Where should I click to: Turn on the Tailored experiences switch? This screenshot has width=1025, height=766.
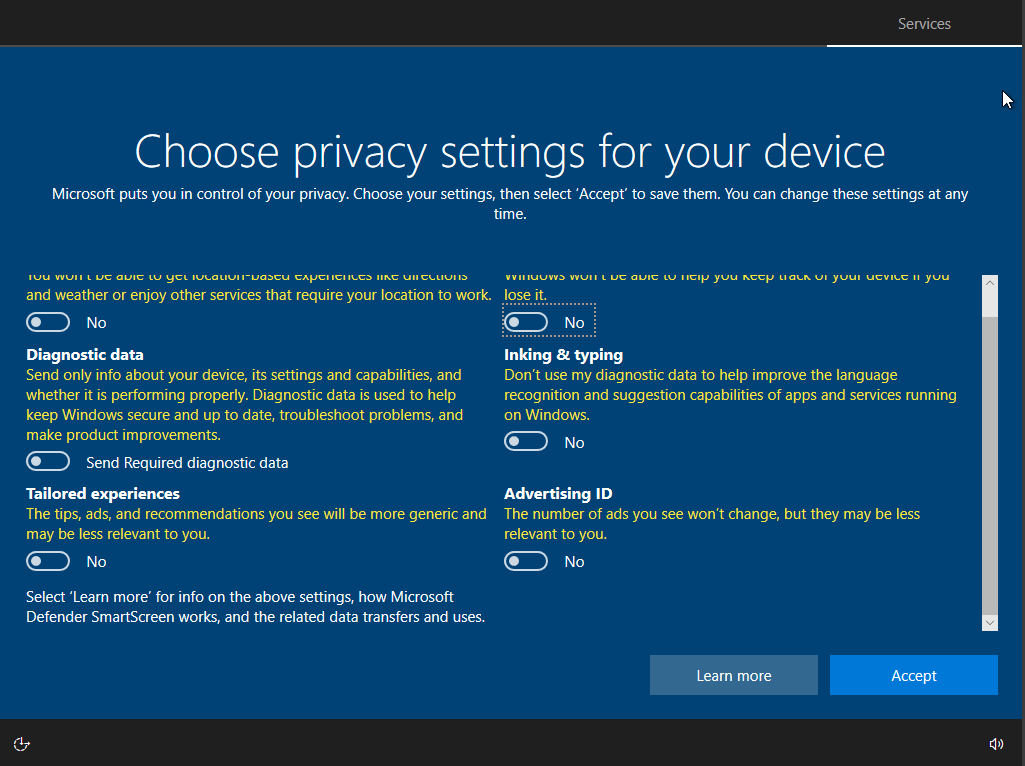(x=48, y=562)
